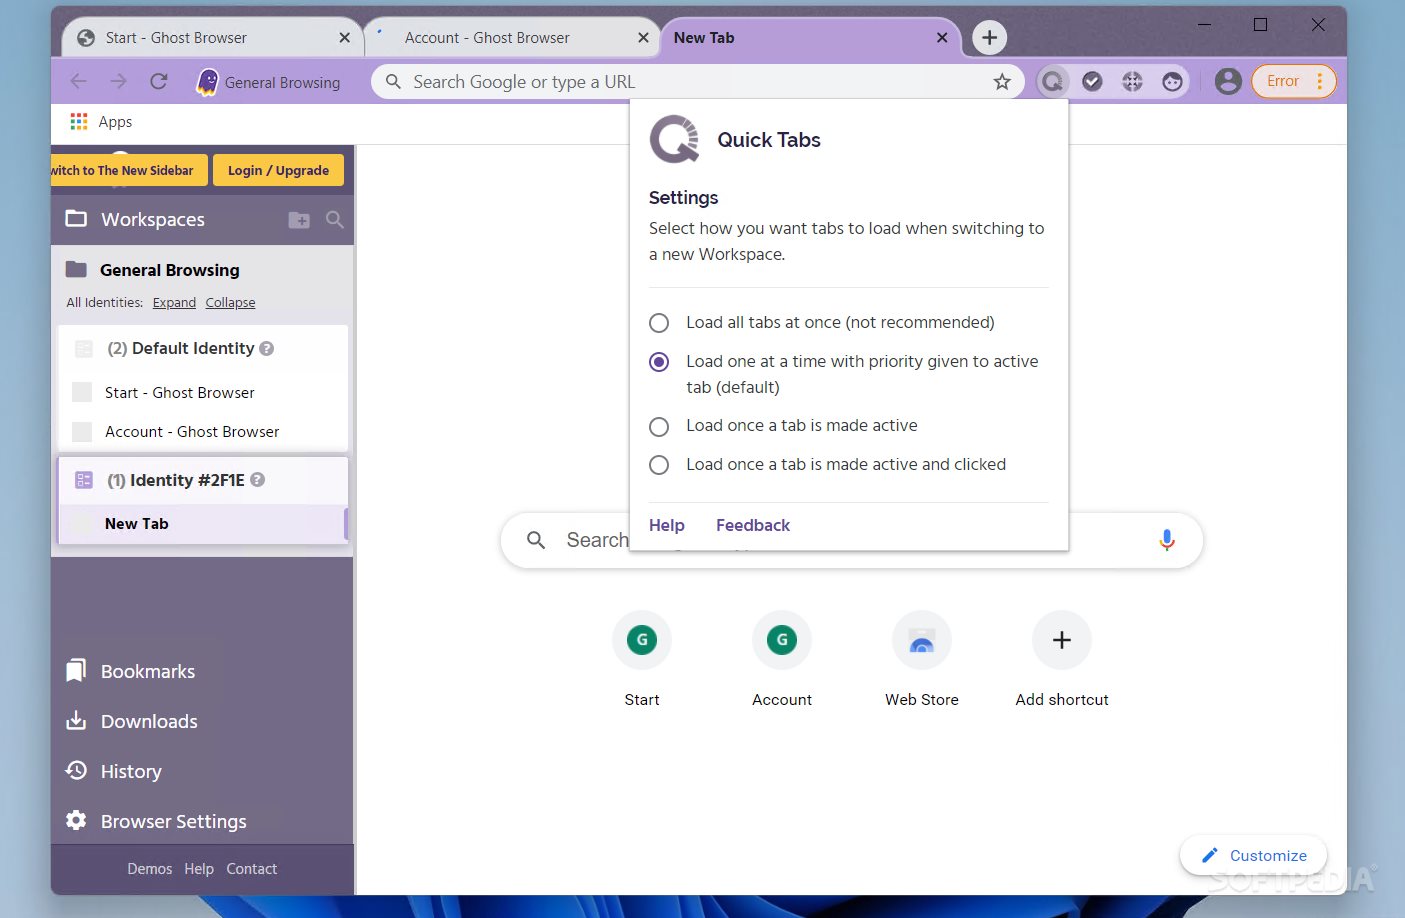This screenshot has height=918, width=1405.
Task: Open the Help link in sidebar footer
Action: 199,870
